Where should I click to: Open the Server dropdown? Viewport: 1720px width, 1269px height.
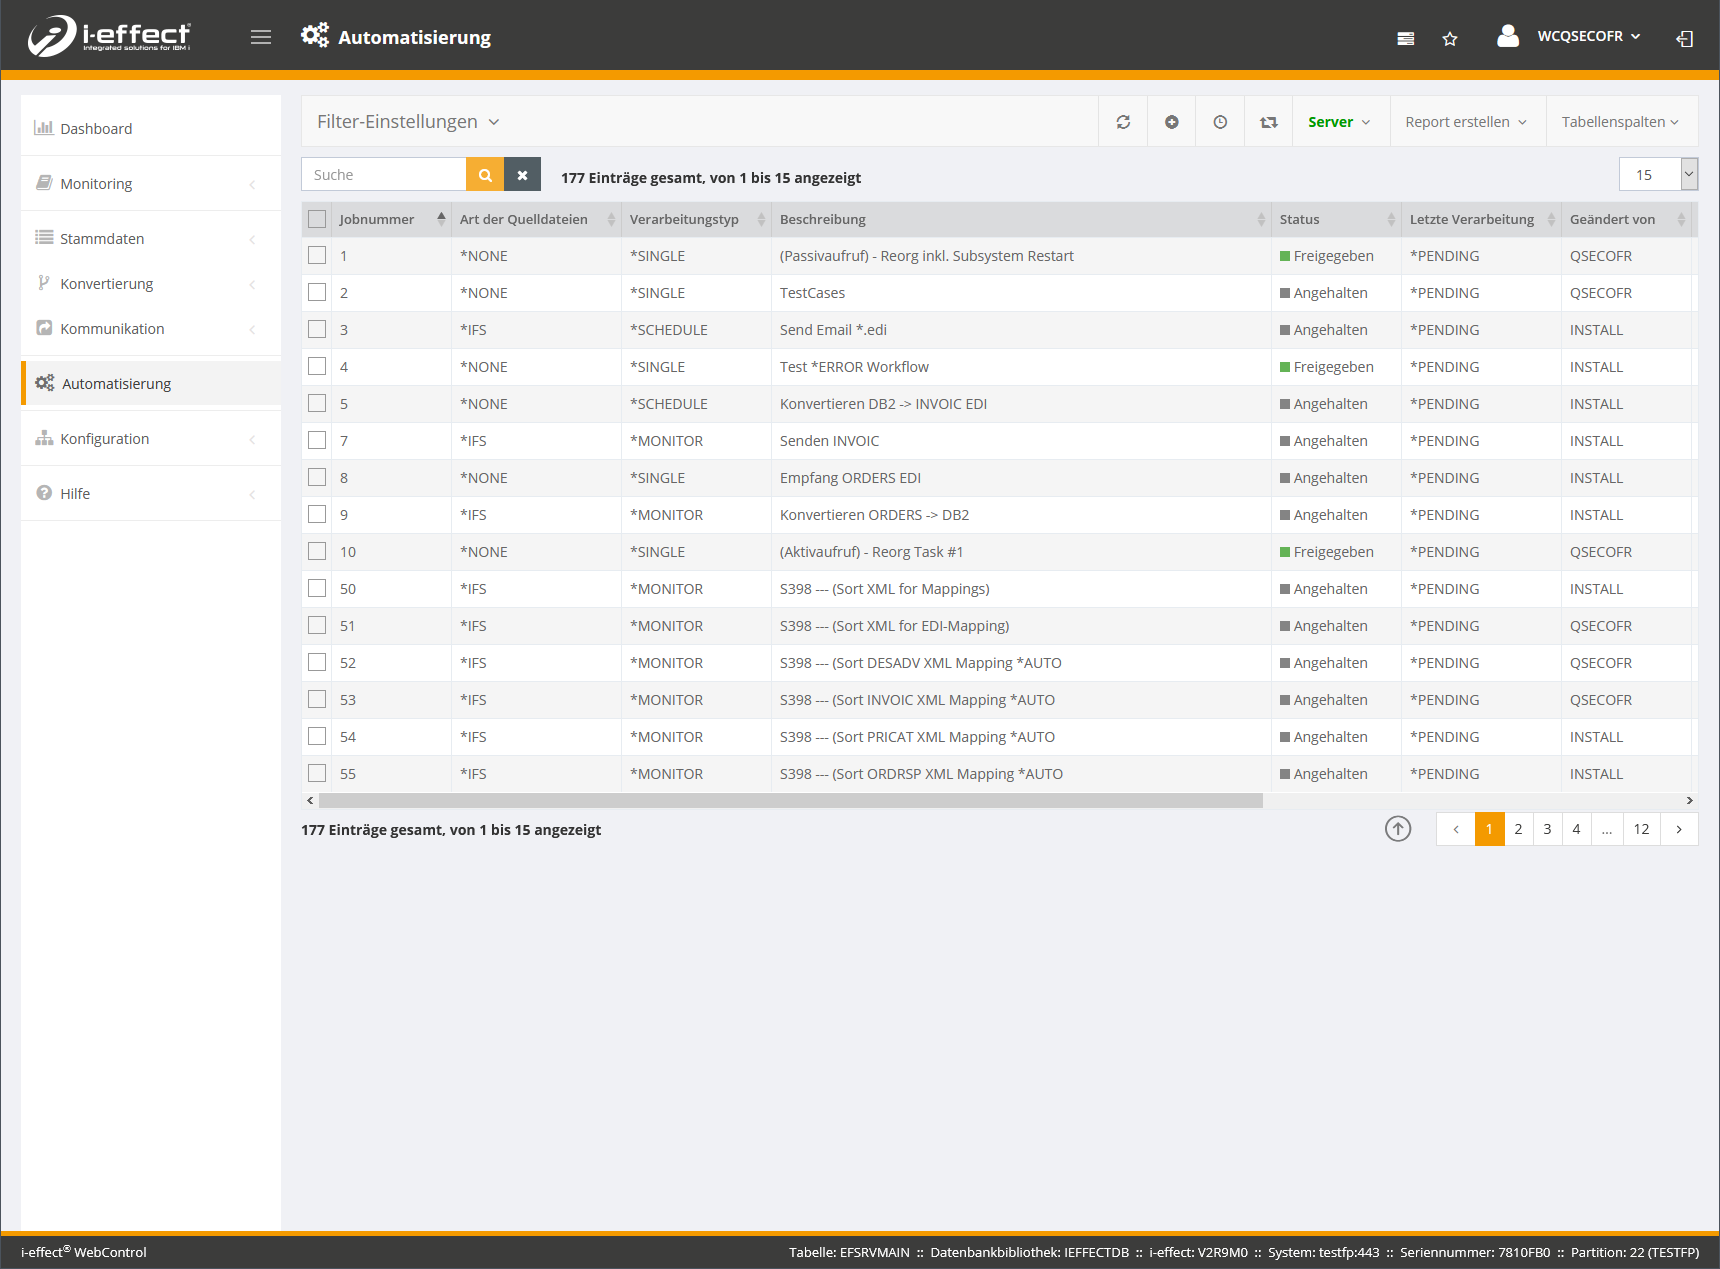pyautogui.click(x=1339, y=122)
